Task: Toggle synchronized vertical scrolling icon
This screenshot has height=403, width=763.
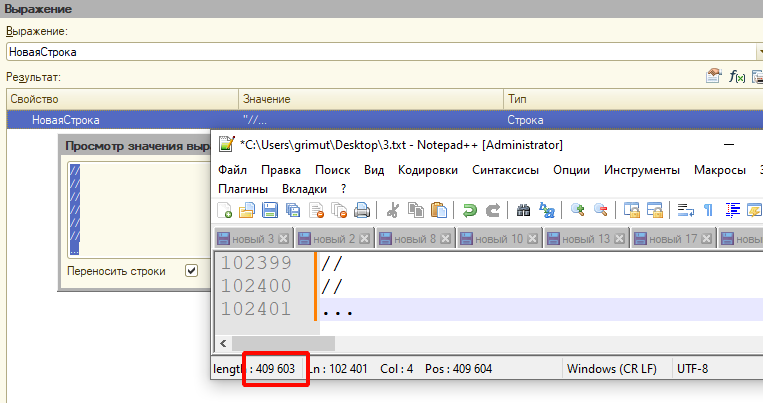Action: point(632,210)
